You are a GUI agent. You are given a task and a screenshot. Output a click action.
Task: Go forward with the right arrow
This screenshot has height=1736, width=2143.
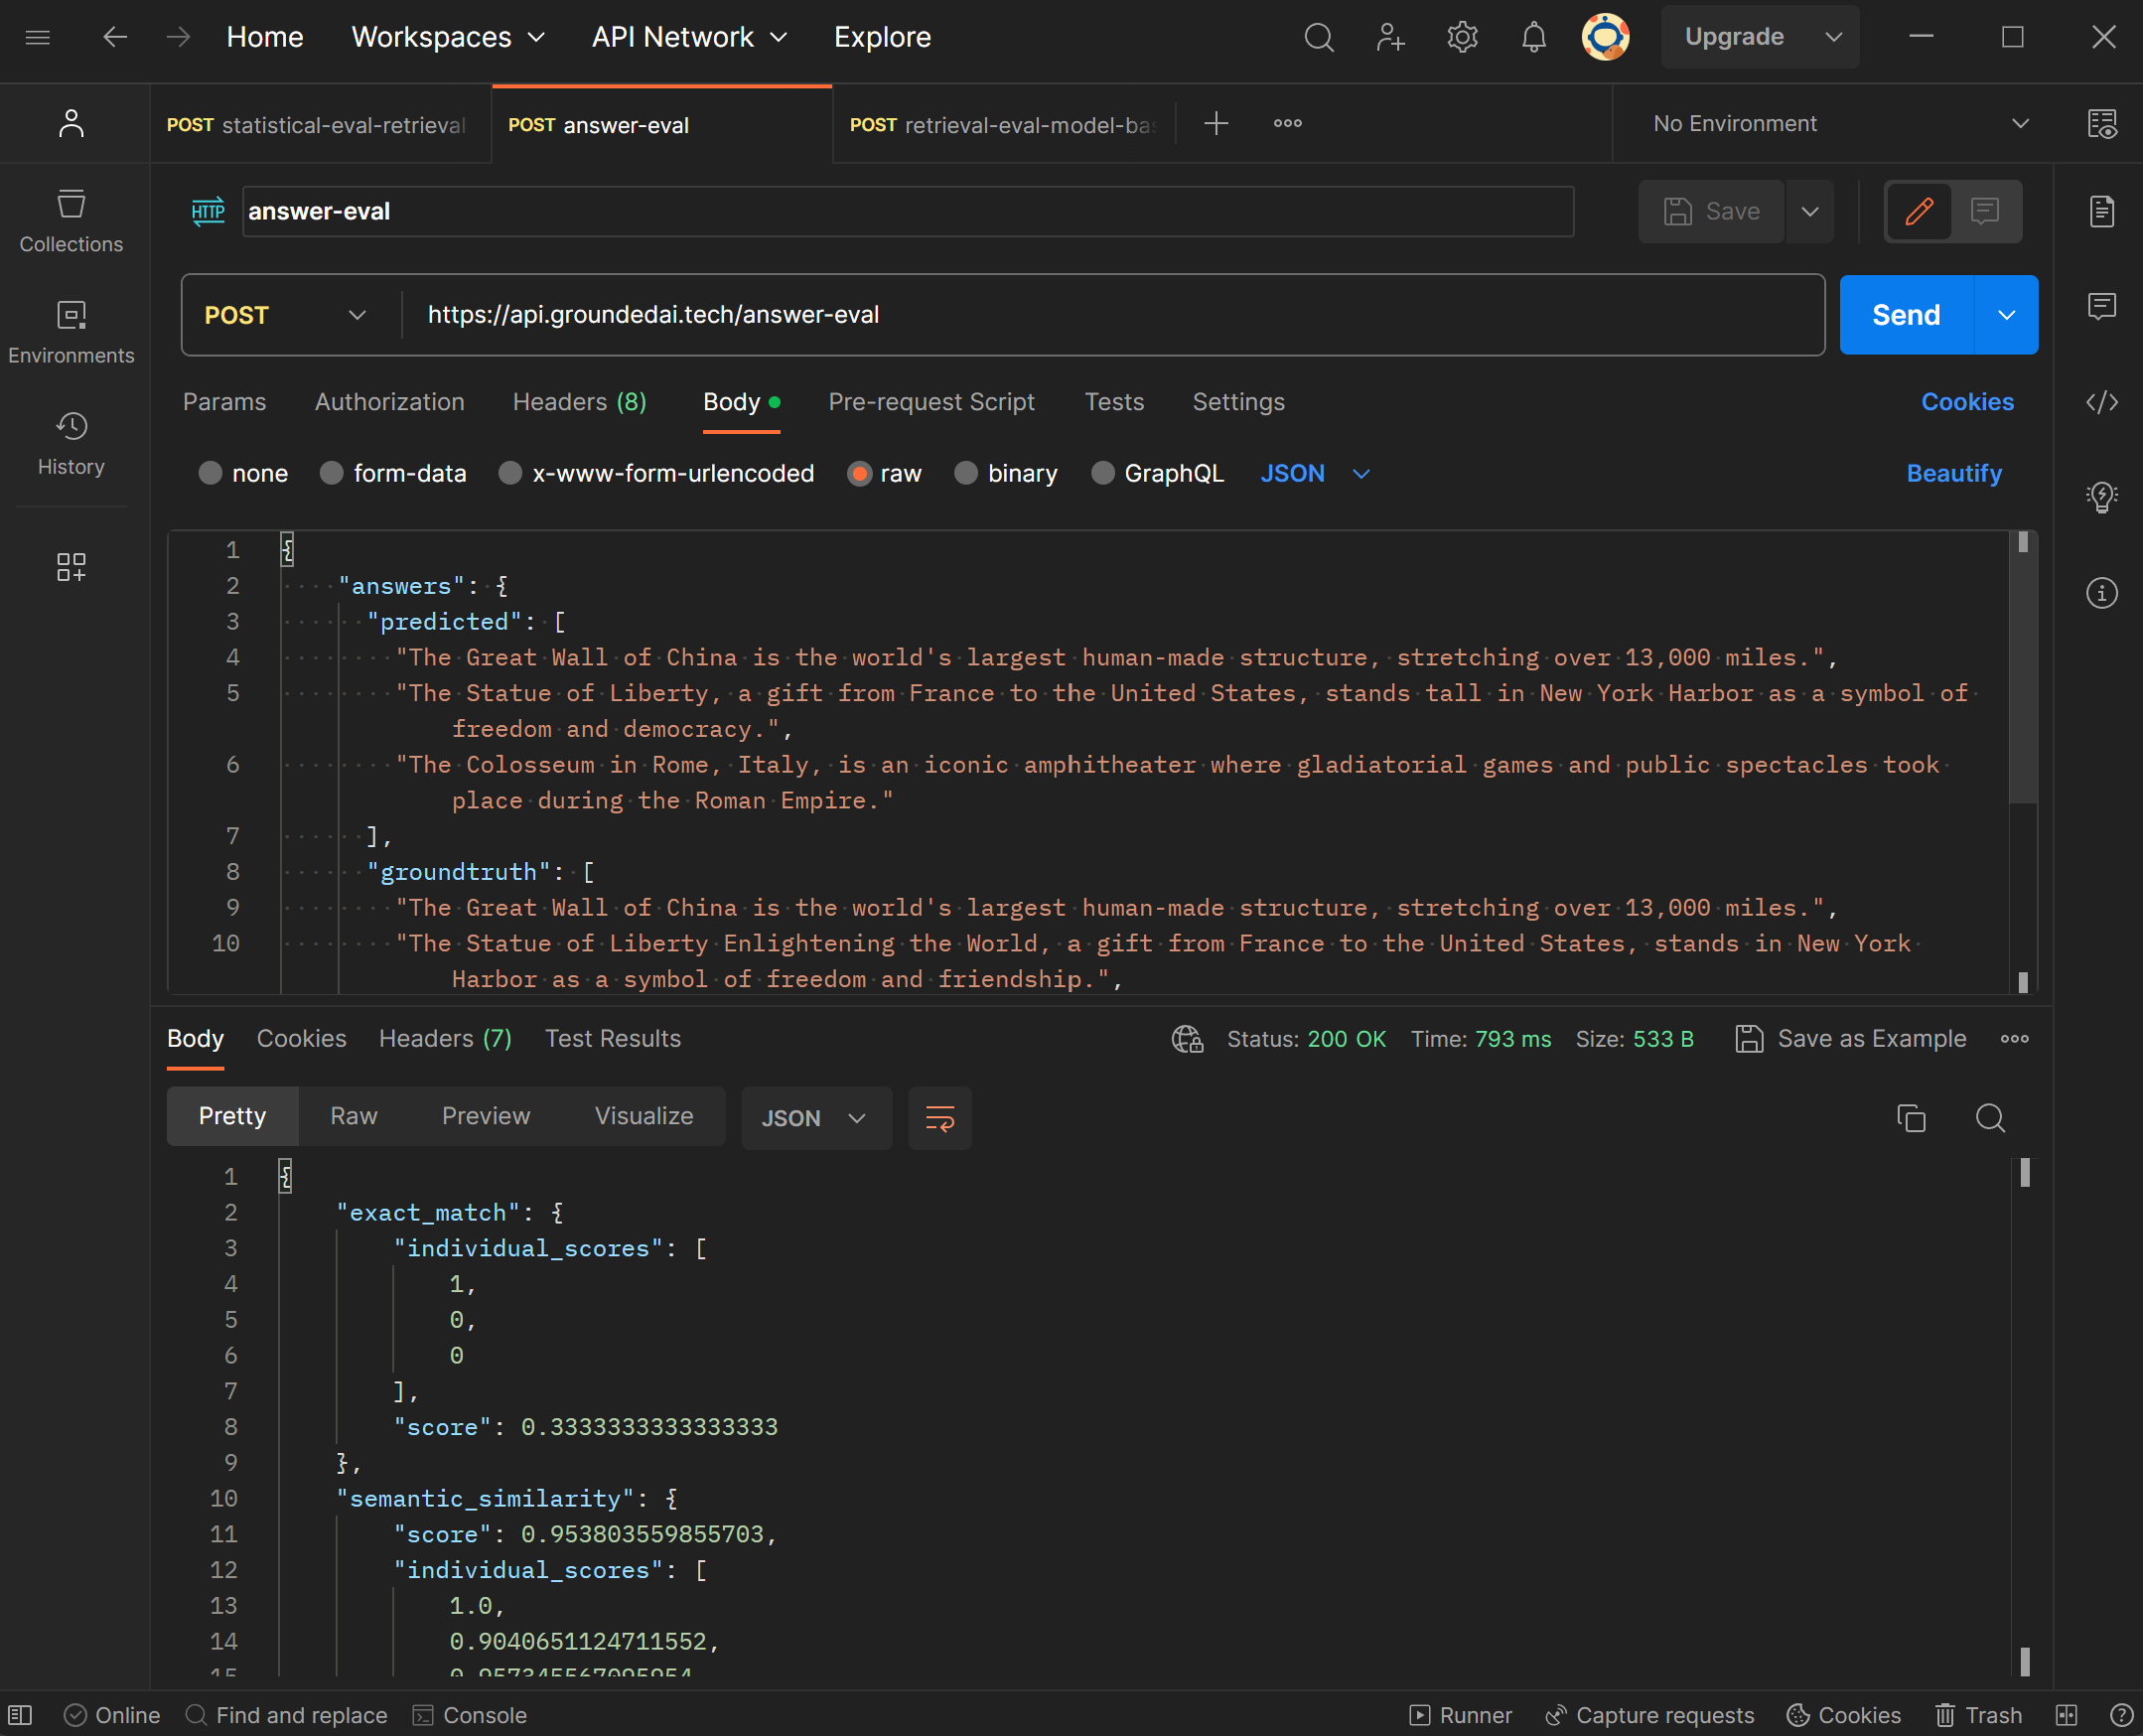(179, 37)
